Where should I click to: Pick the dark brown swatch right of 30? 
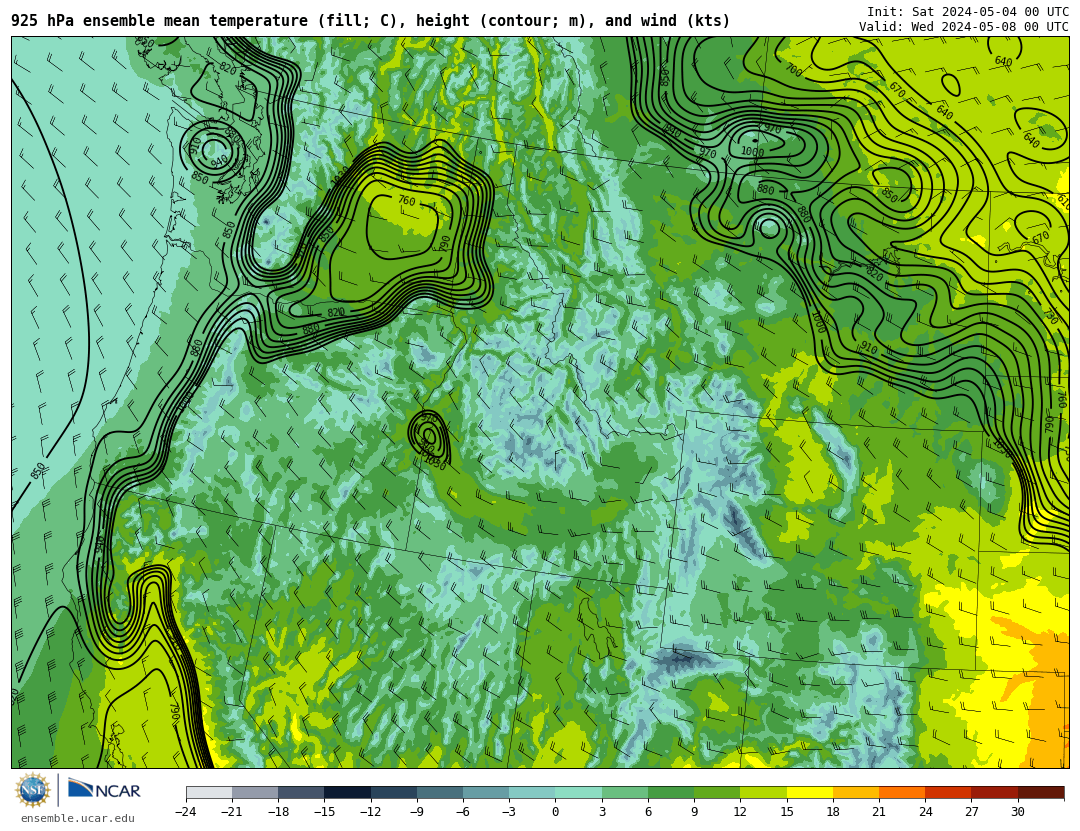pos(1041,792)
